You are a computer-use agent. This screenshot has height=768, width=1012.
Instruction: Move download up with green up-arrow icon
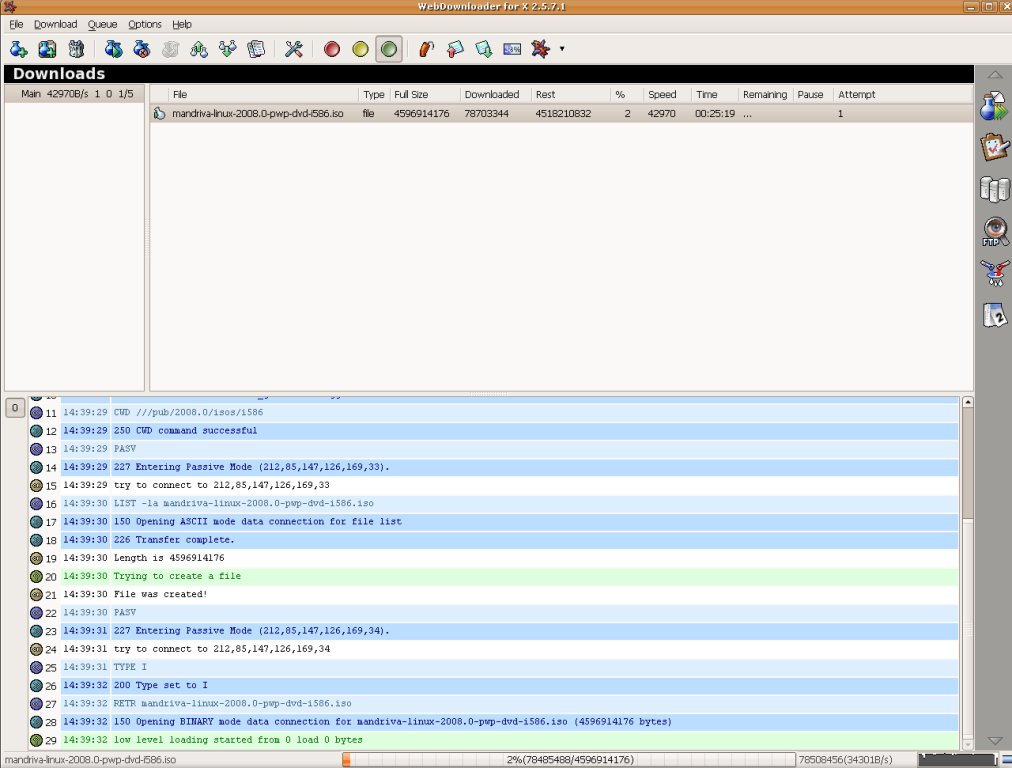[199, 49]
